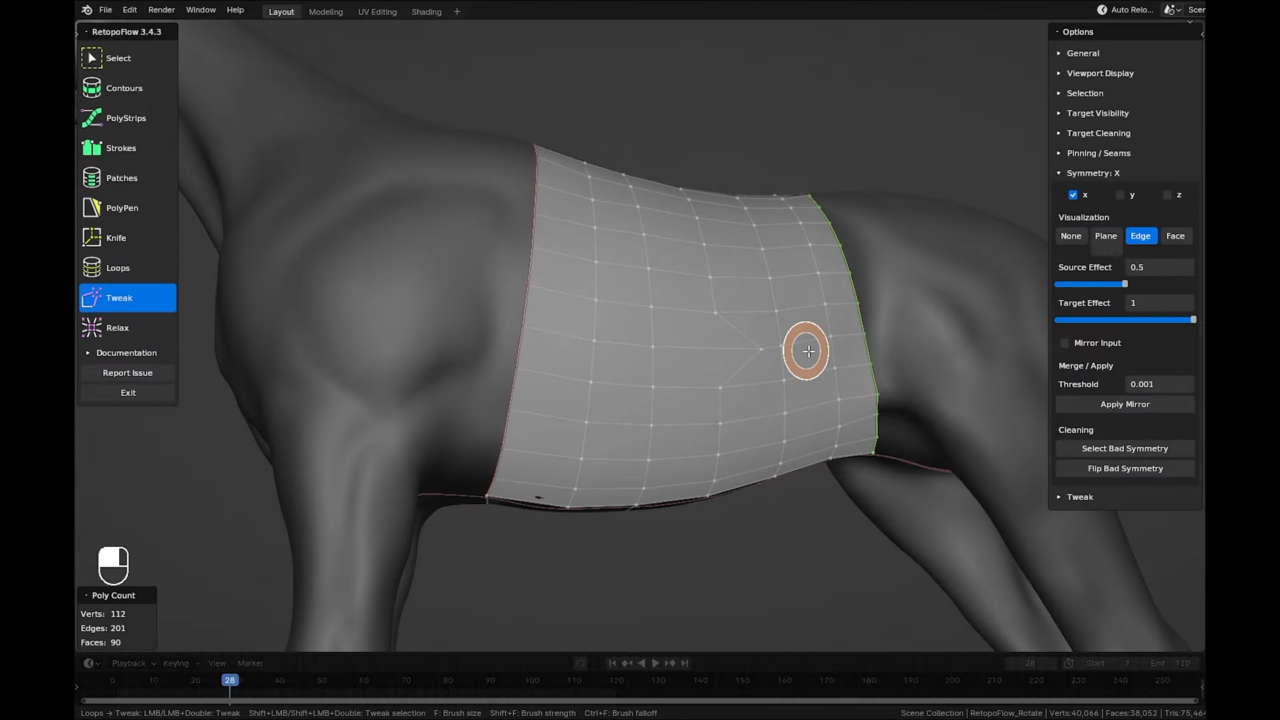Select the Knife tool
1280x720 pixels.
tap(116, 238)
